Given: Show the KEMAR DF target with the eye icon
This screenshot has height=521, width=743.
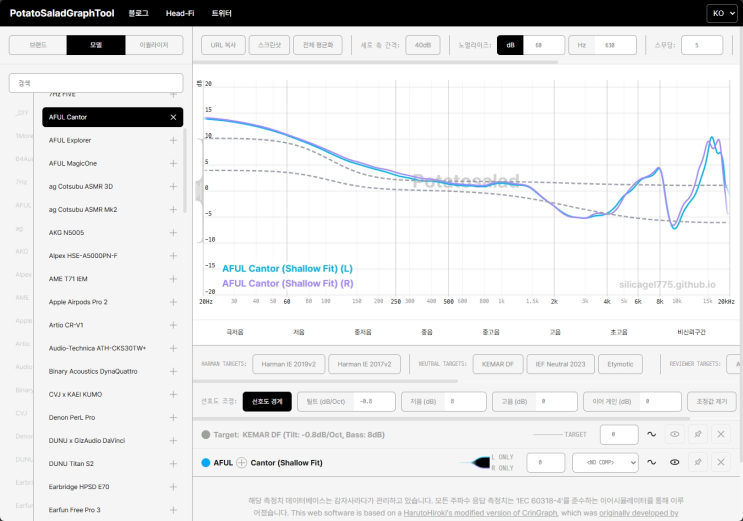Looking at the screenshot, I should (674, 434).
